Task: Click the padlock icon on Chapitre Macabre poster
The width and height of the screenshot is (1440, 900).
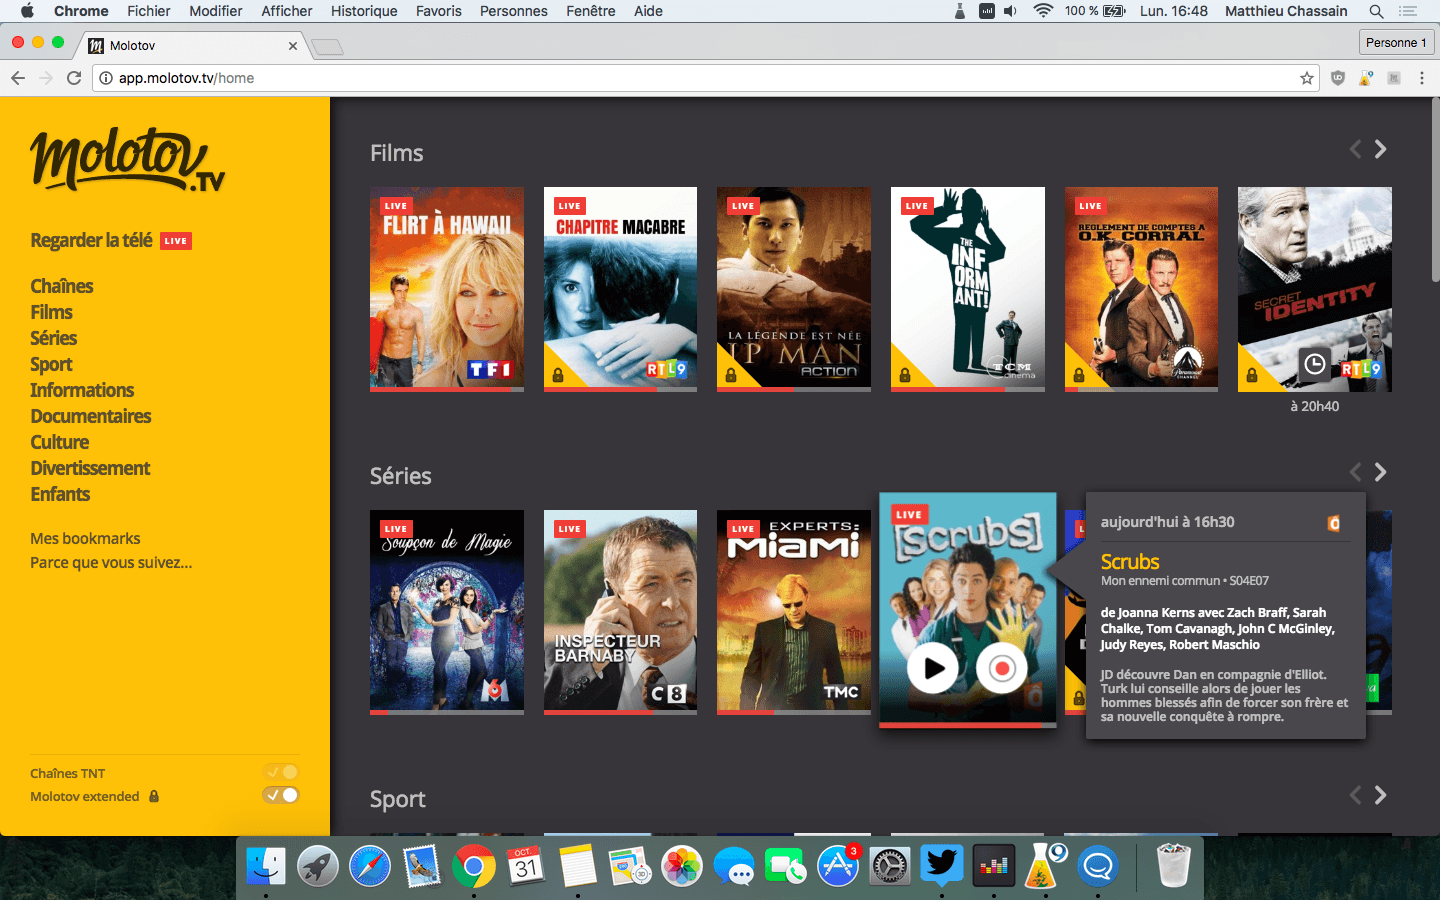Action: [558, 375]
